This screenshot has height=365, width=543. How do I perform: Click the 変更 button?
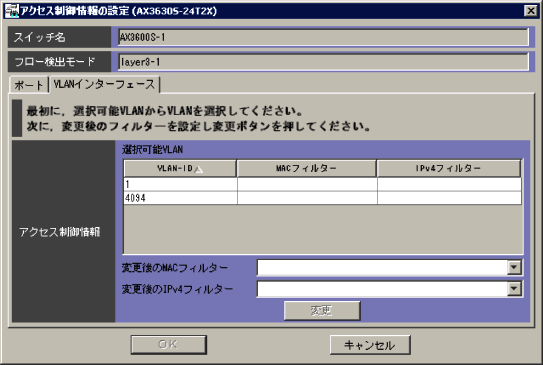tap(322, 311)
